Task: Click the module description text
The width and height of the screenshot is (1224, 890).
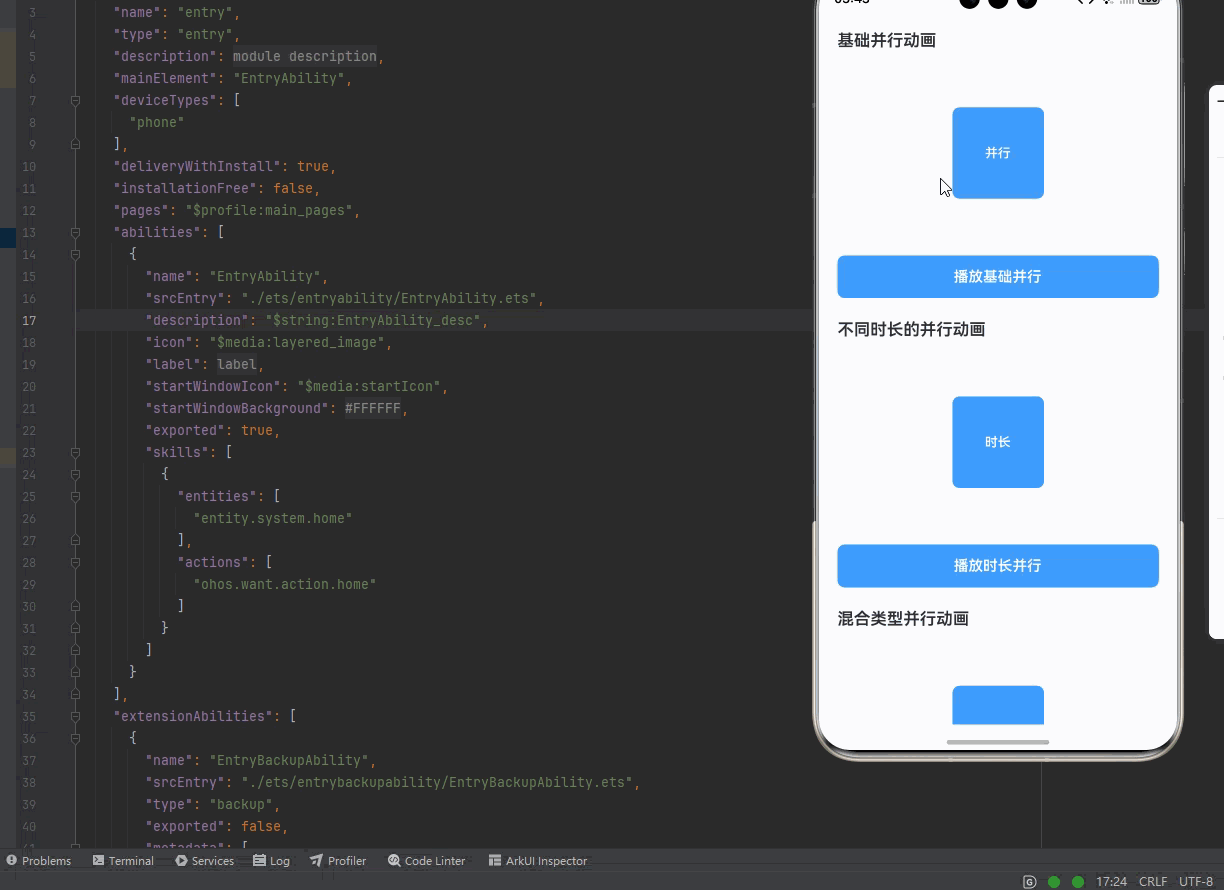Action: pyautogui.click(x=305, y=56)
